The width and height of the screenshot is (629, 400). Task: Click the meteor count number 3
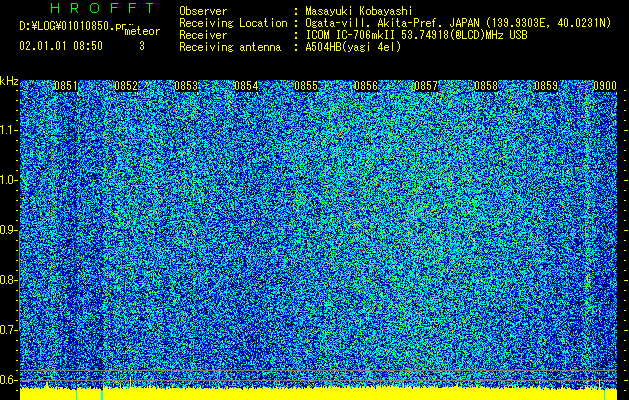(x=142, y=46)
